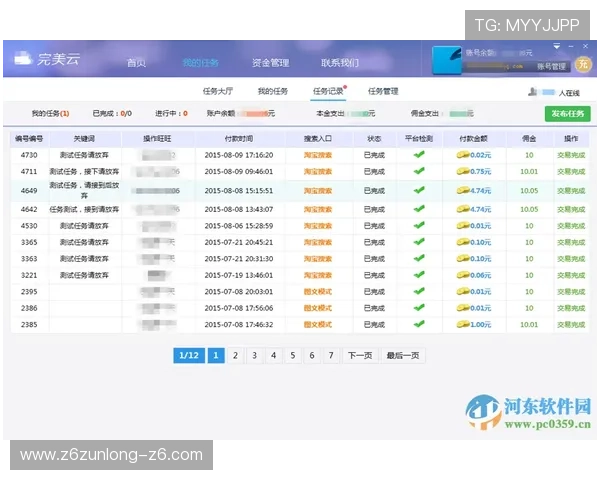600x480 pixels.
Task: Switch to the 任务记录 tab
Action: pyautogui.click(x=328, y=91)
